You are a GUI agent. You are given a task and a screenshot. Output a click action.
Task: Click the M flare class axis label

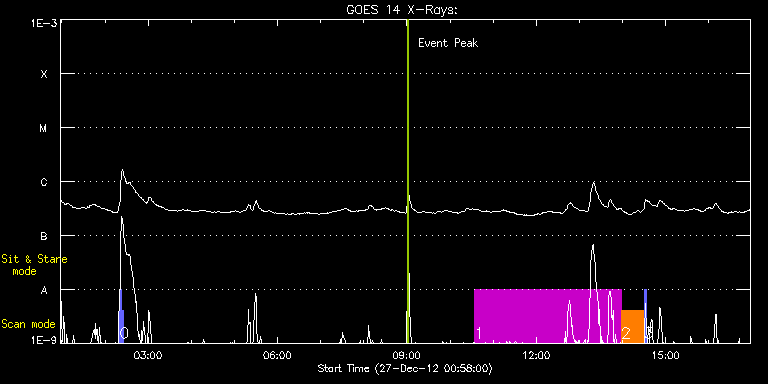[x=44, y=128]
